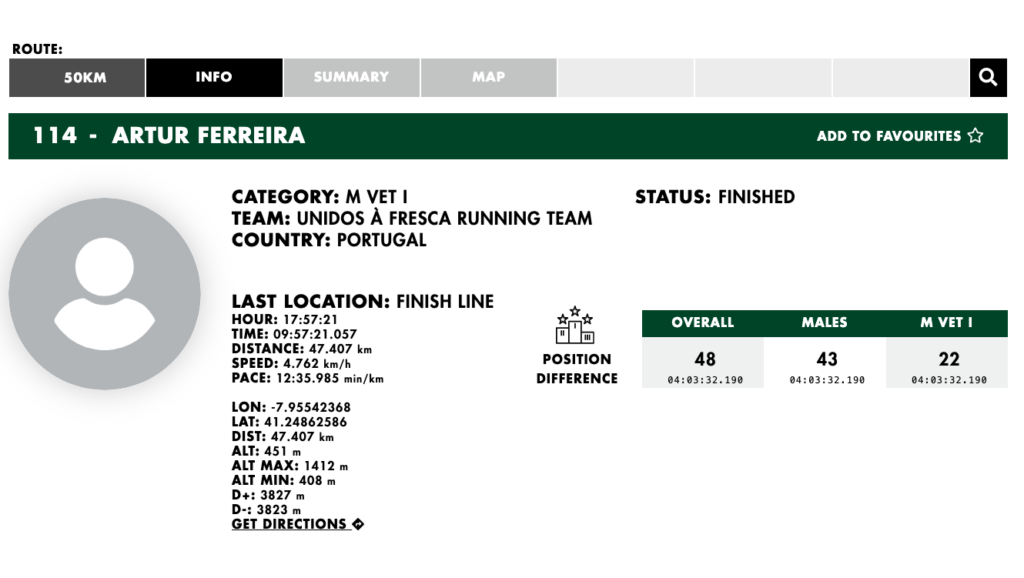Click the favourites star icon
Screen dimensions: 1024x578
976,135
